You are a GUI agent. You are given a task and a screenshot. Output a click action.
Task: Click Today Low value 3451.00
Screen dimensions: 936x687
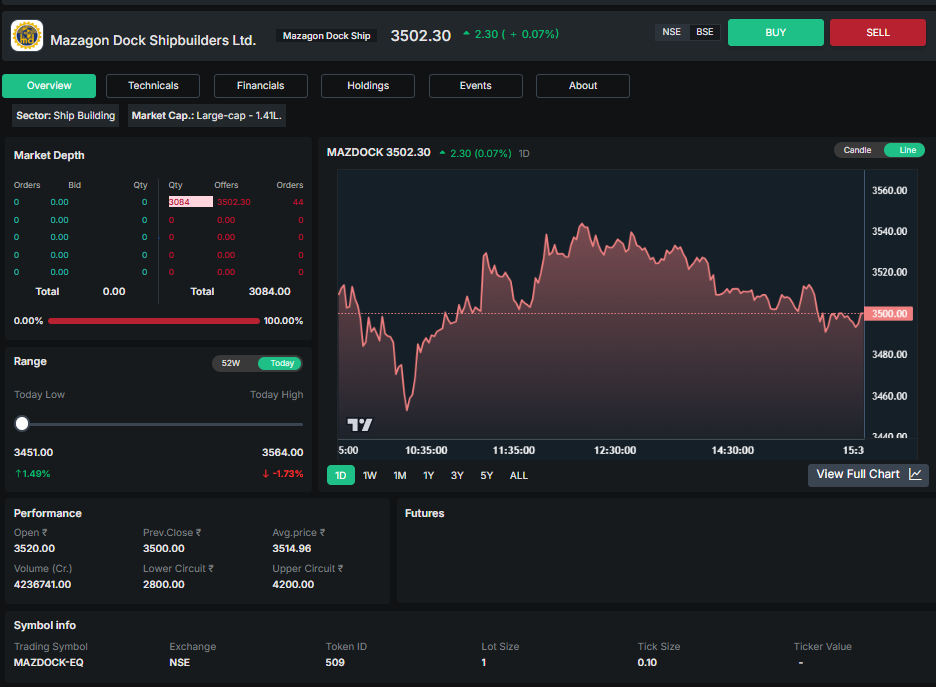[x=33, y=452]
